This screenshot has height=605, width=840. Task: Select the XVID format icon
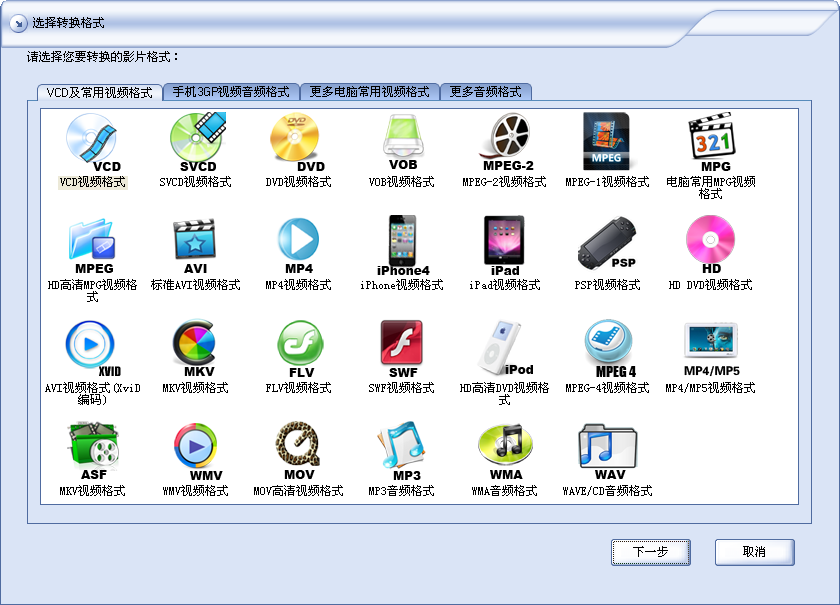click(x=93, y=349)
